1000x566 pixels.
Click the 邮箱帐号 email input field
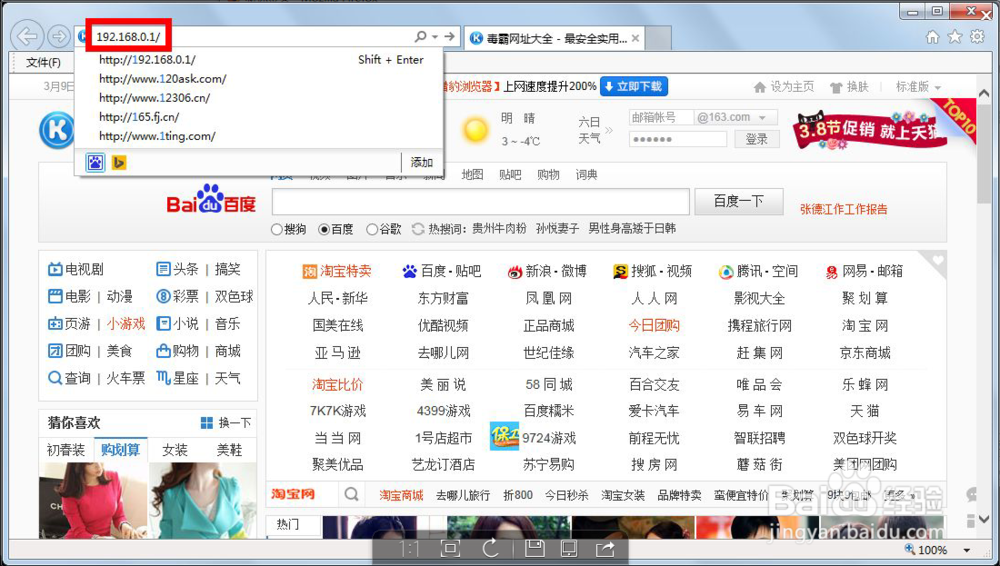coord(661,117)
